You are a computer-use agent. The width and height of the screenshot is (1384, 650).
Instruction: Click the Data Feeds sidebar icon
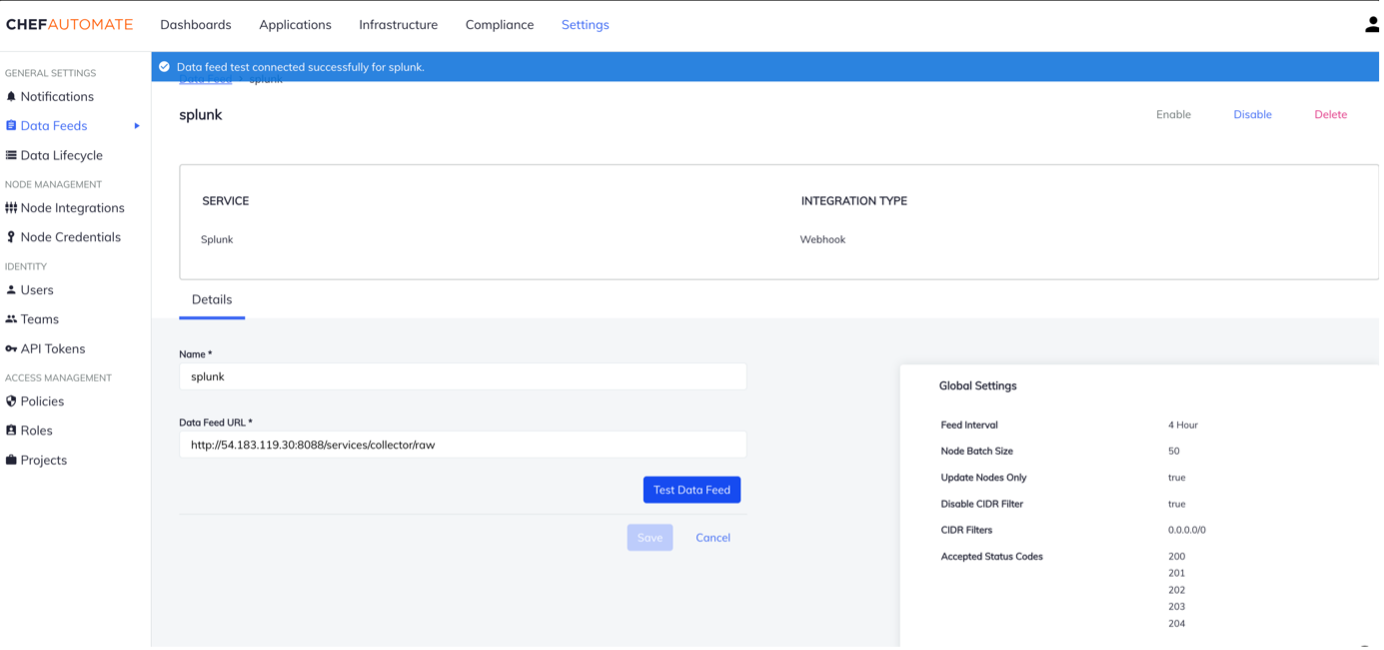point(11,126)
